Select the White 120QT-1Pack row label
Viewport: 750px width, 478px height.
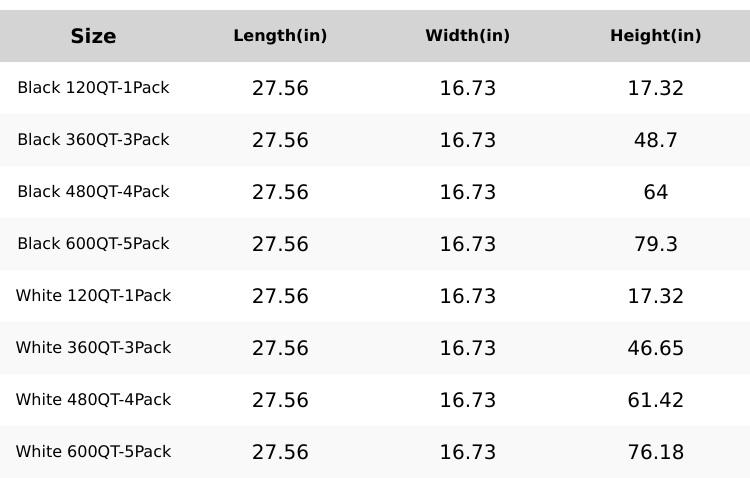93,296
